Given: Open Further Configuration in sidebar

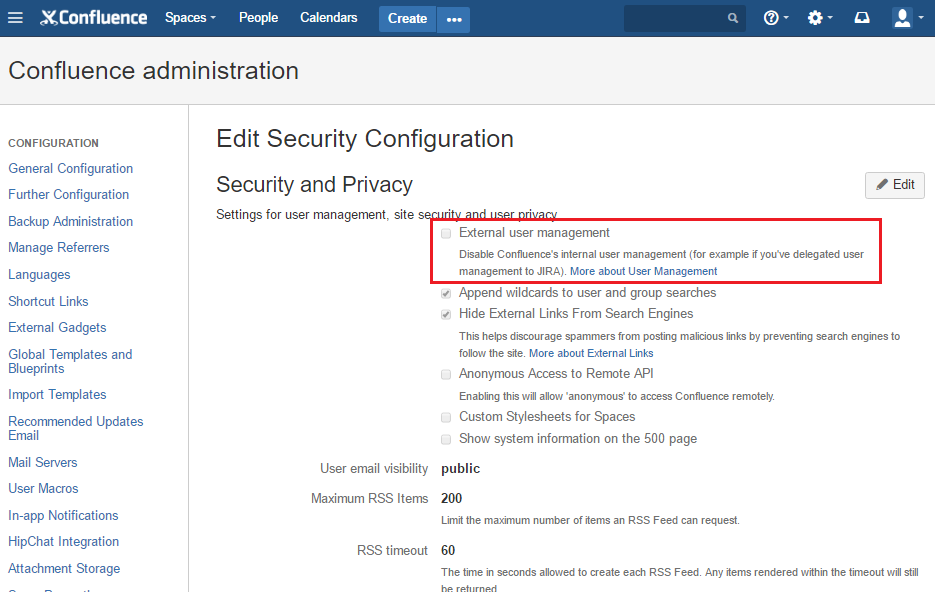Looking at the screenshot, I should coord(69,194).
